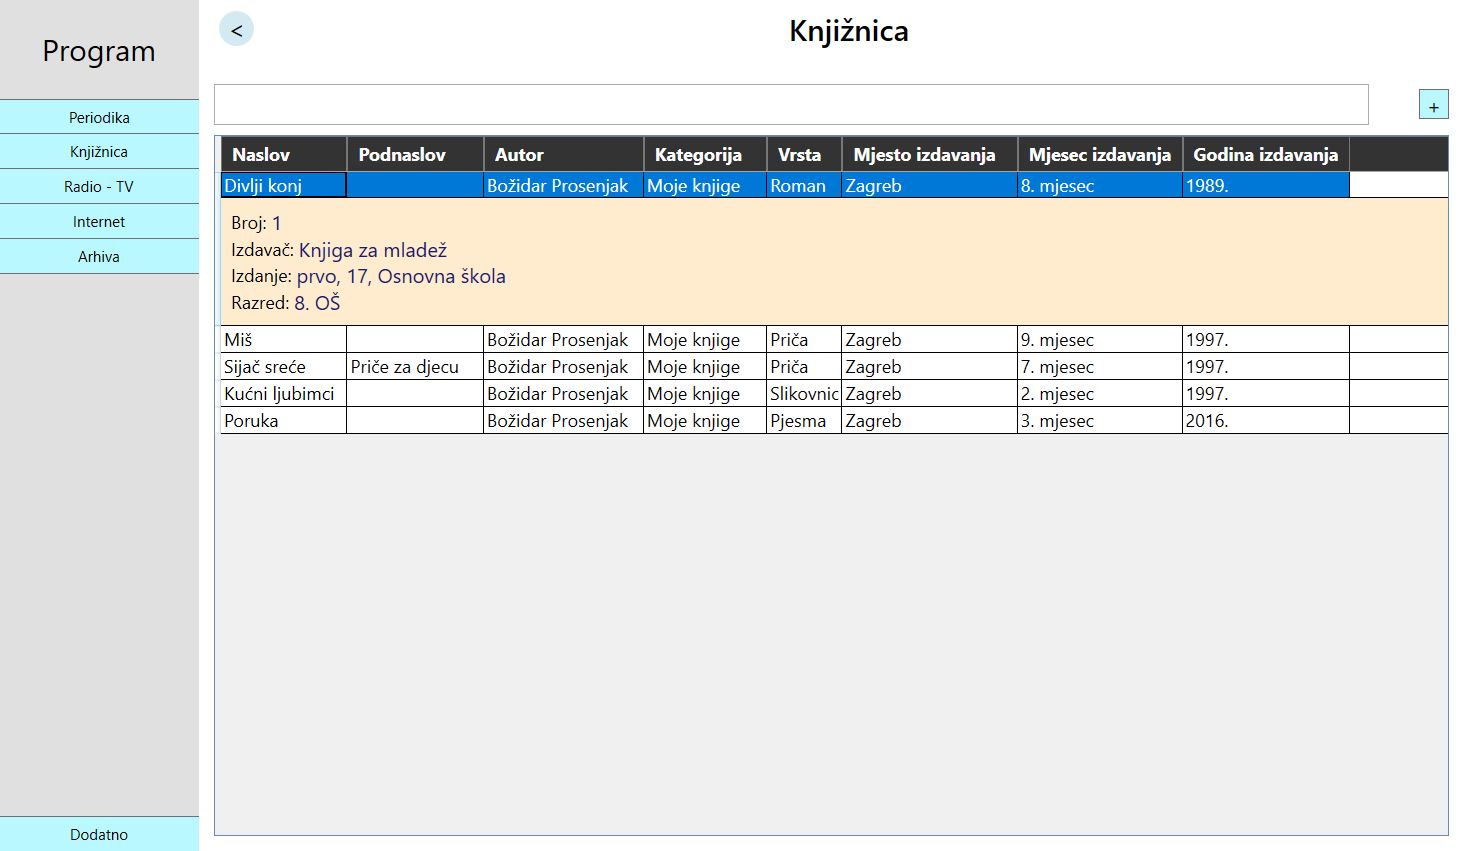This screenshot has width=1464, height=851.
Task: Click the 'Pjesma' type cell
Action: point(804,420)
